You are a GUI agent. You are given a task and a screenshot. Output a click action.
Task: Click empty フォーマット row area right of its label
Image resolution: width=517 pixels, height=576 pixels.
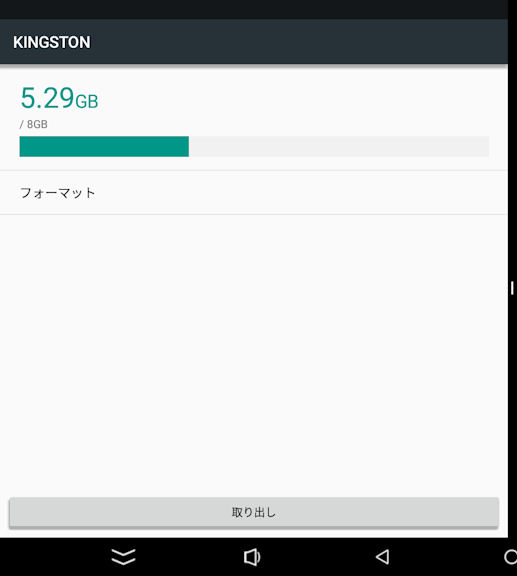coord(301,193)
